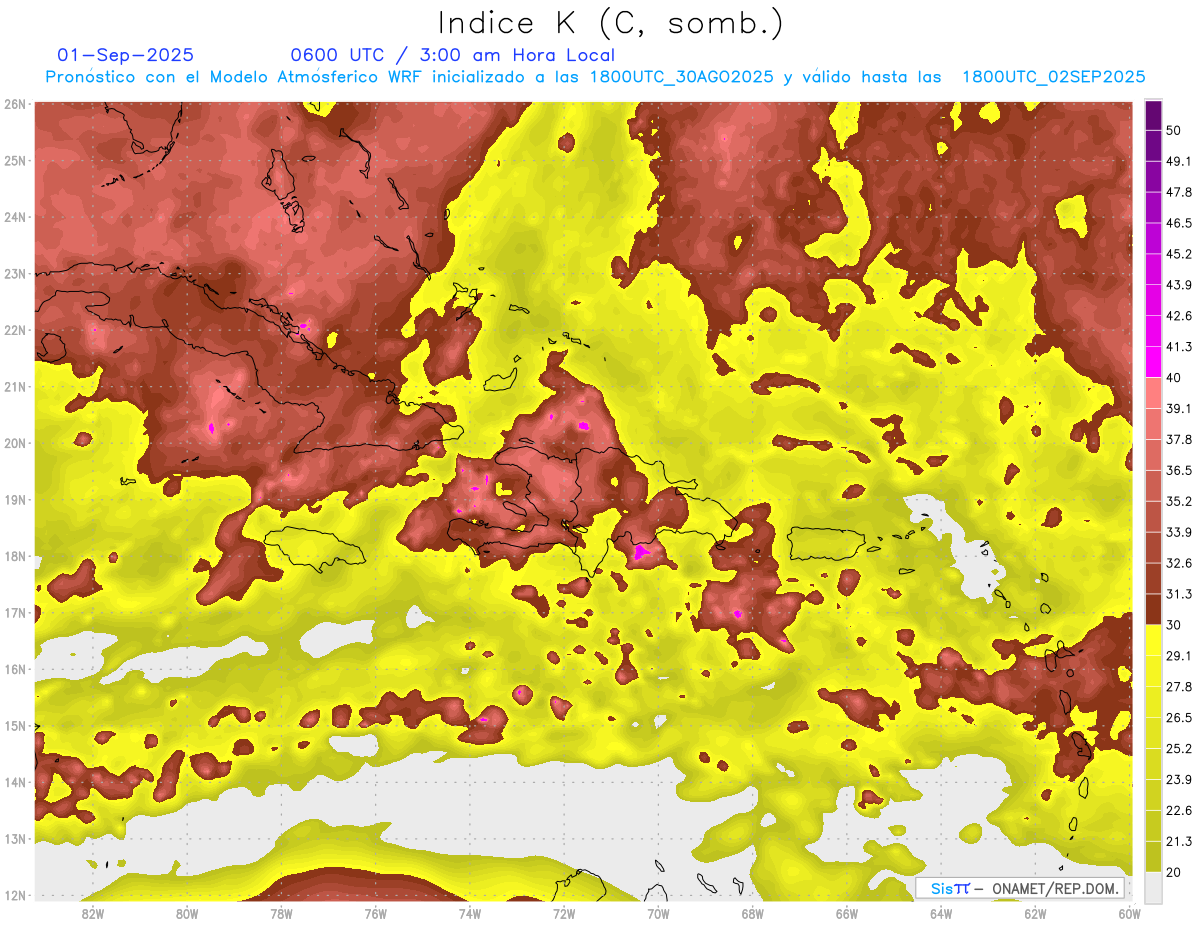This screenshot has width=1200, height=927.
Task: Click the '21N' latitude label
Action: coord(15,386)
